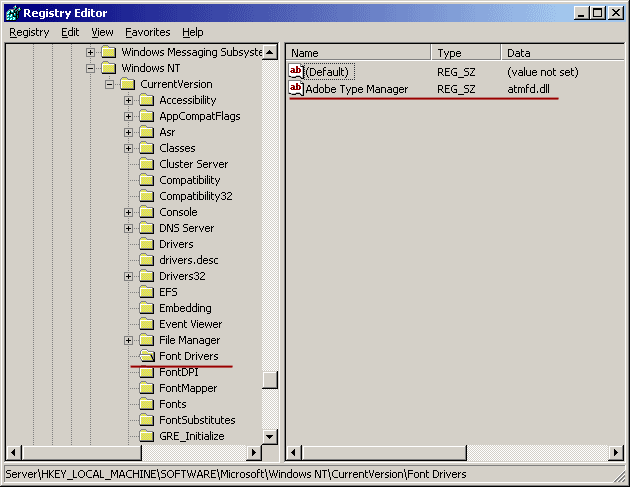The image size is (630, 487).
Task: Click the Compatibility32 folder icon
Action: pos(147,196)
